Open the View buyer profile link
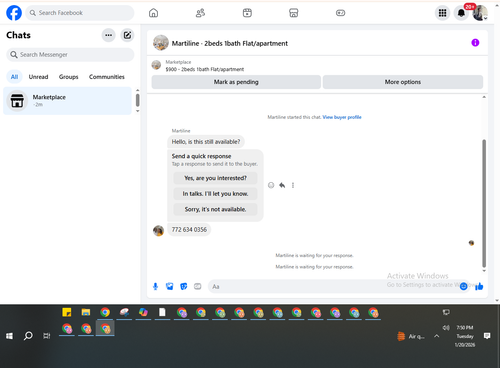The width and height of the screenshot is (500, 368). coord(342,117)
